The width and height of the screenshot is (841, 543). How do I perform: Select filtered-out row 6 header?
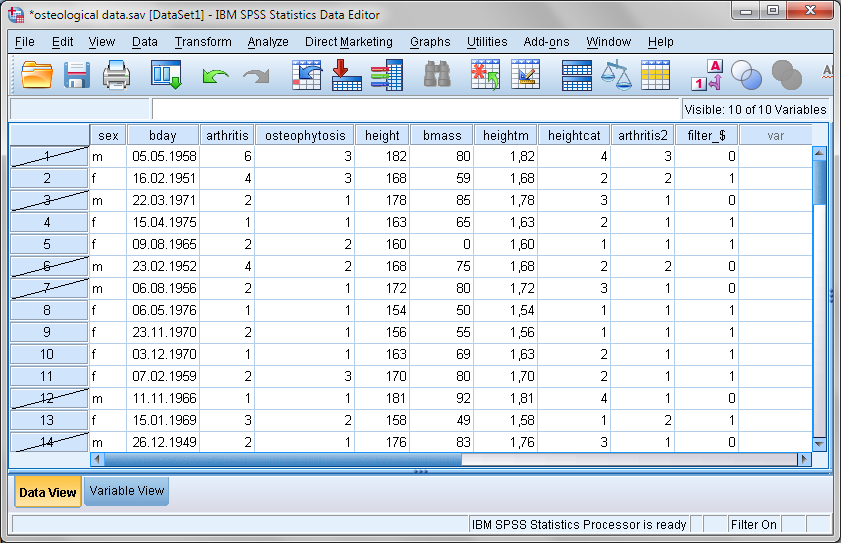49,266
